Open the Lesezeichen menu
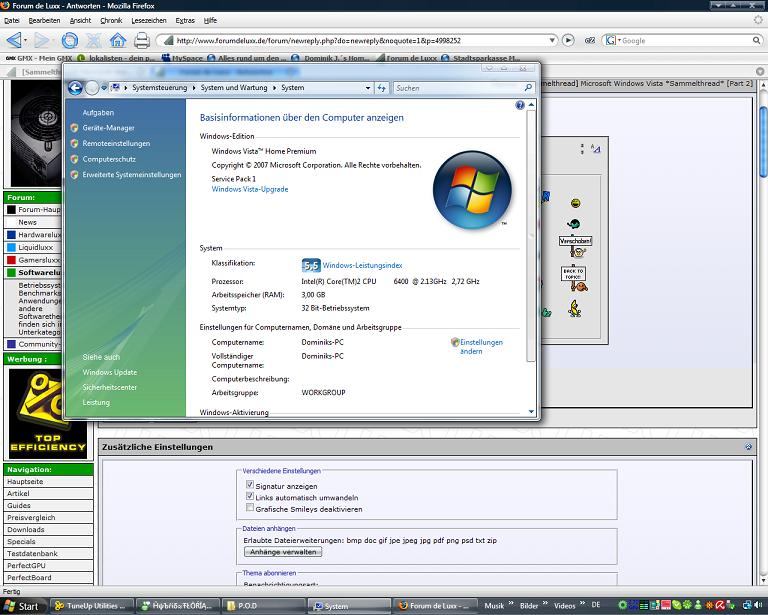This screenshot has width=768, height=615. [x=149, y=21]
